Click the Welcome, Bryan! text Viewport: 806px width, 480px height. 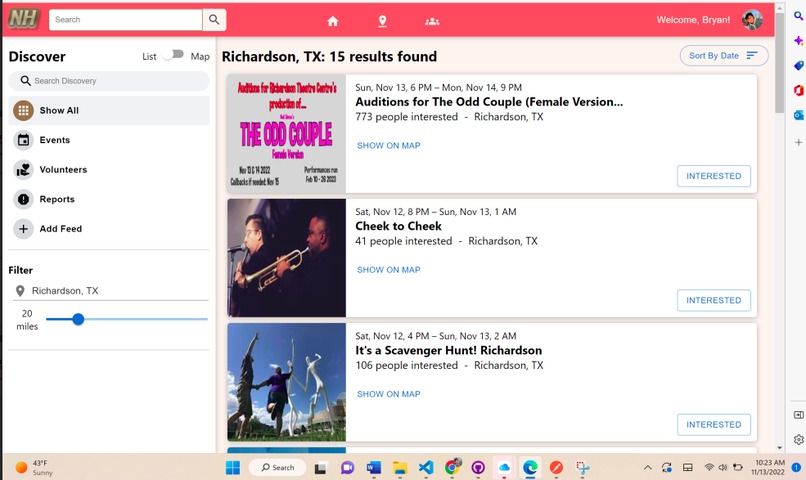point(693,20)
